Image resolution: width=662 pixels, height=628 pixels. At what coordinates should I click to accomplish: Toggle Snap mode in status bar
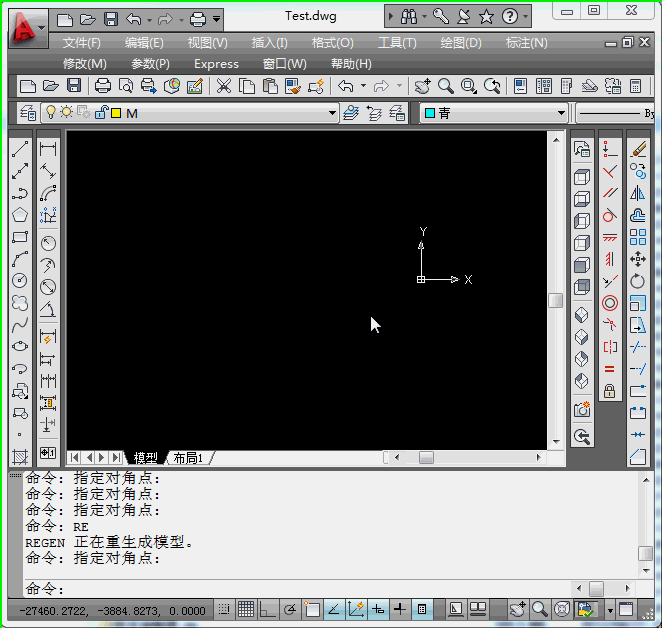tap(225, 609)
